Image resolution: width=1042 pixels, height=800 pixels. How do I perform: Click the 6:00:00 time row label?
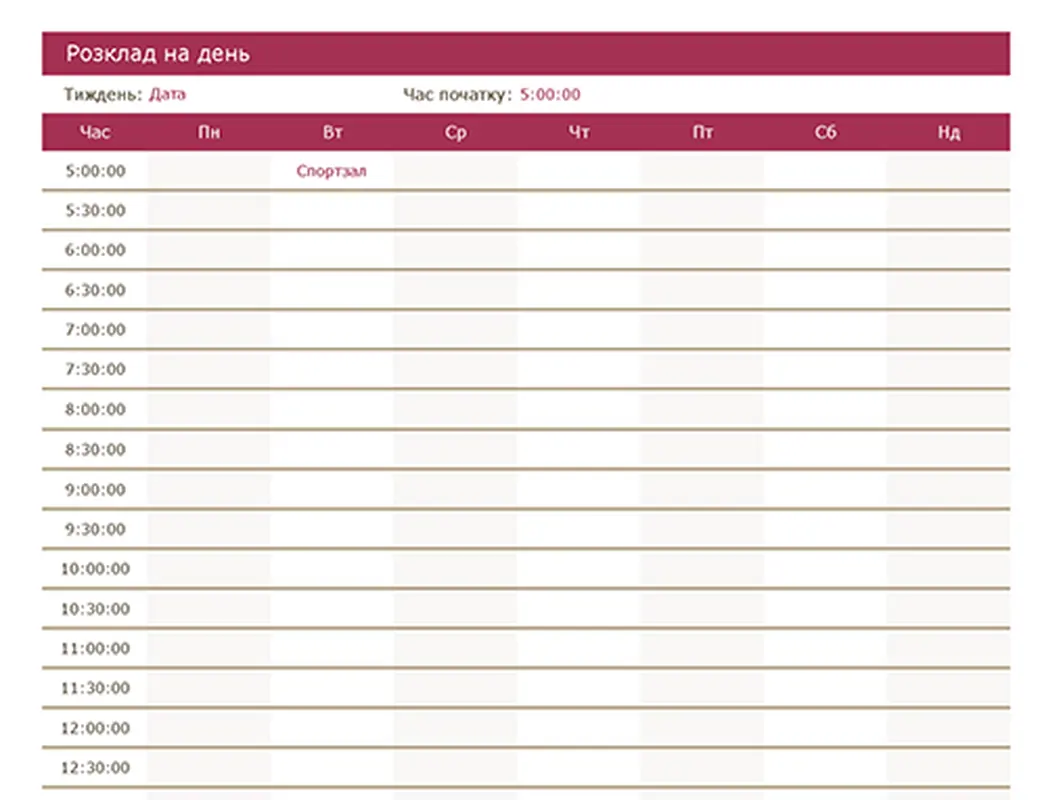pyautogui.click(x=95, y=250)
